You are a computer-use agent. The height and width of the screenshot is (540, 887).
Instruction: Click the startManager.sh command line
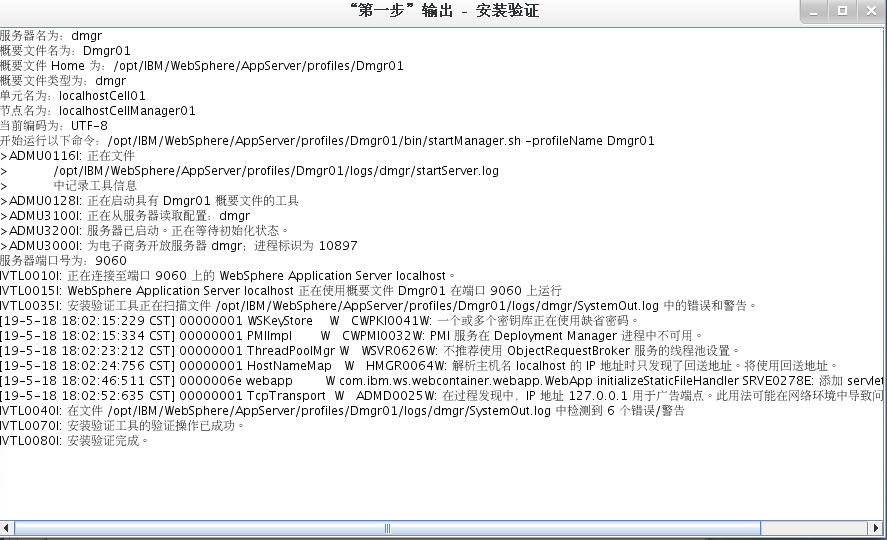328,141
